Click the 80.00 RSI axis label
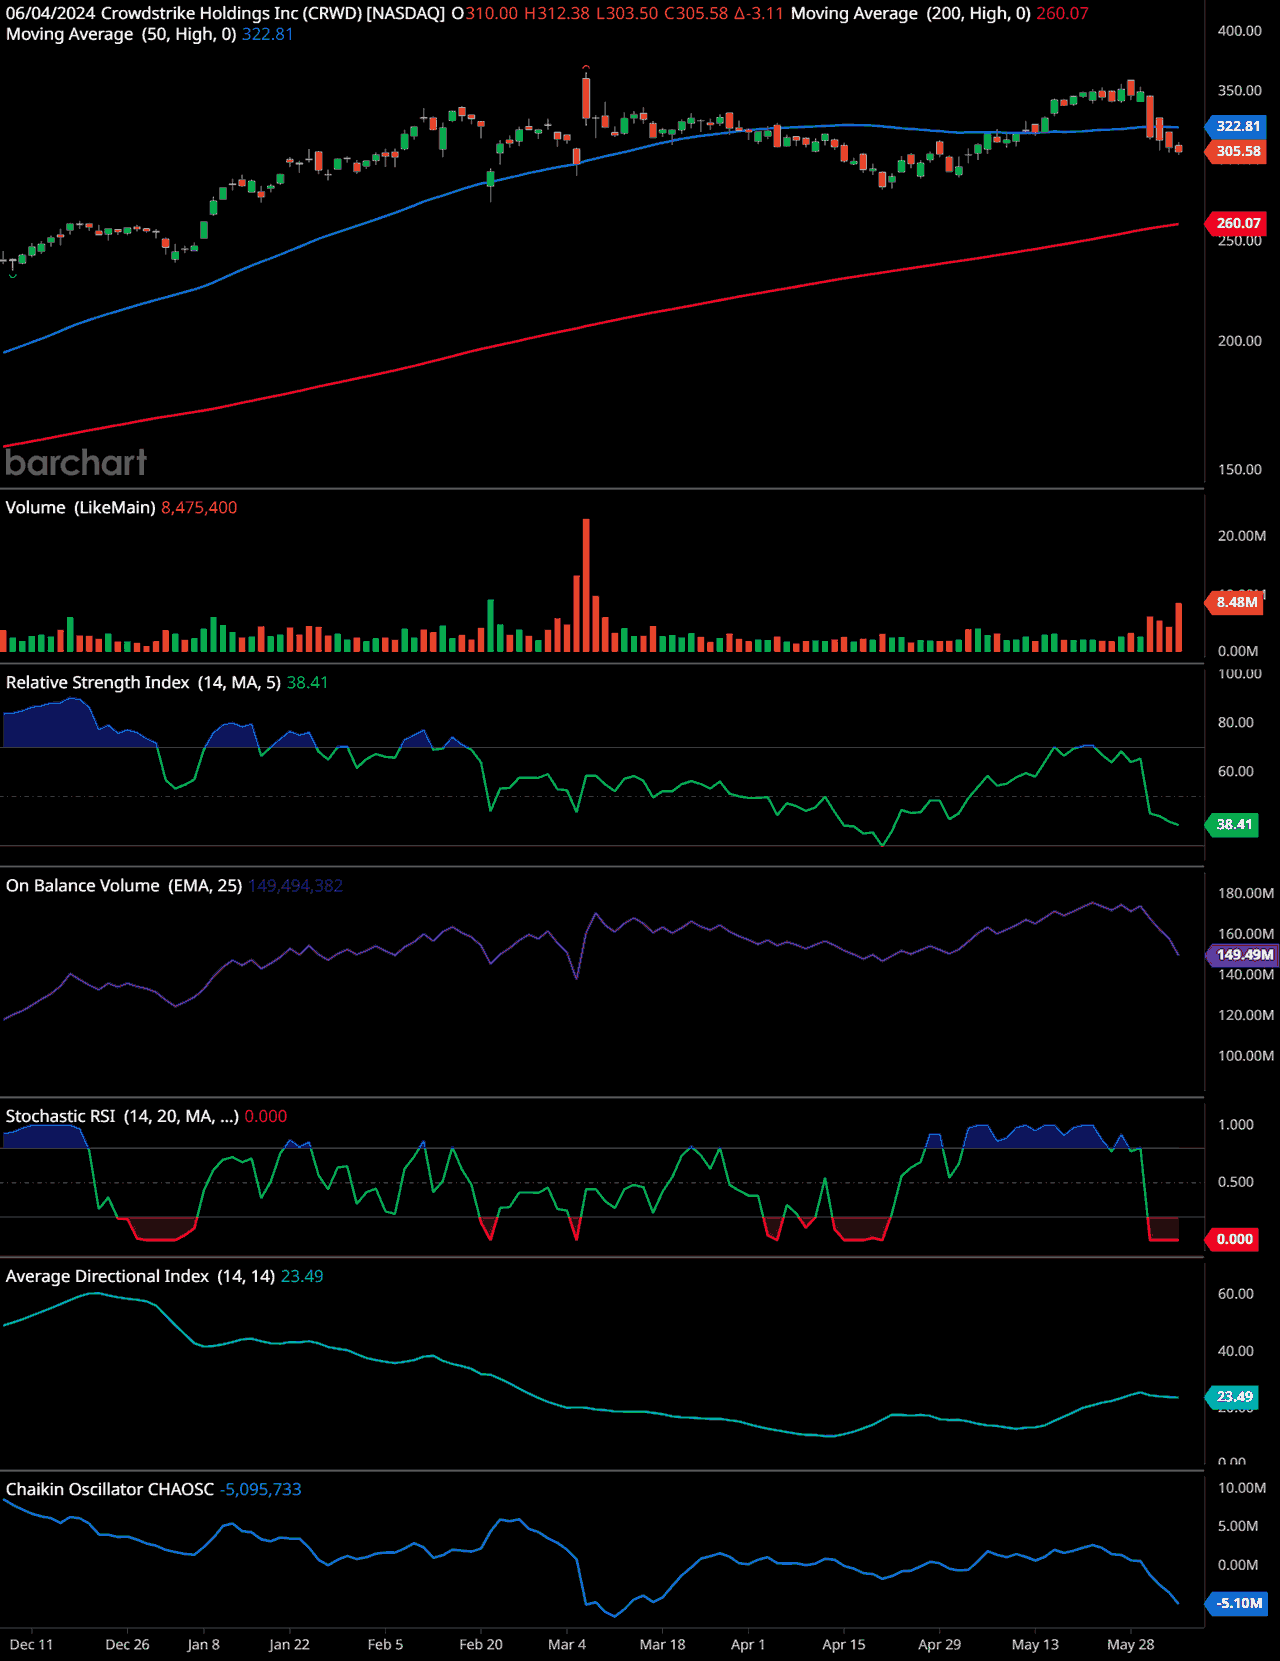 tap(1236, 722)
